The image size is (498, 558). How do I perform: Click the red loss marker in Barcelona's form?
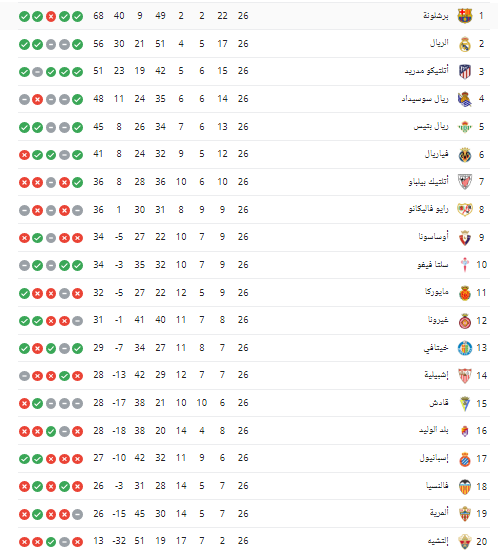(51, 16)
